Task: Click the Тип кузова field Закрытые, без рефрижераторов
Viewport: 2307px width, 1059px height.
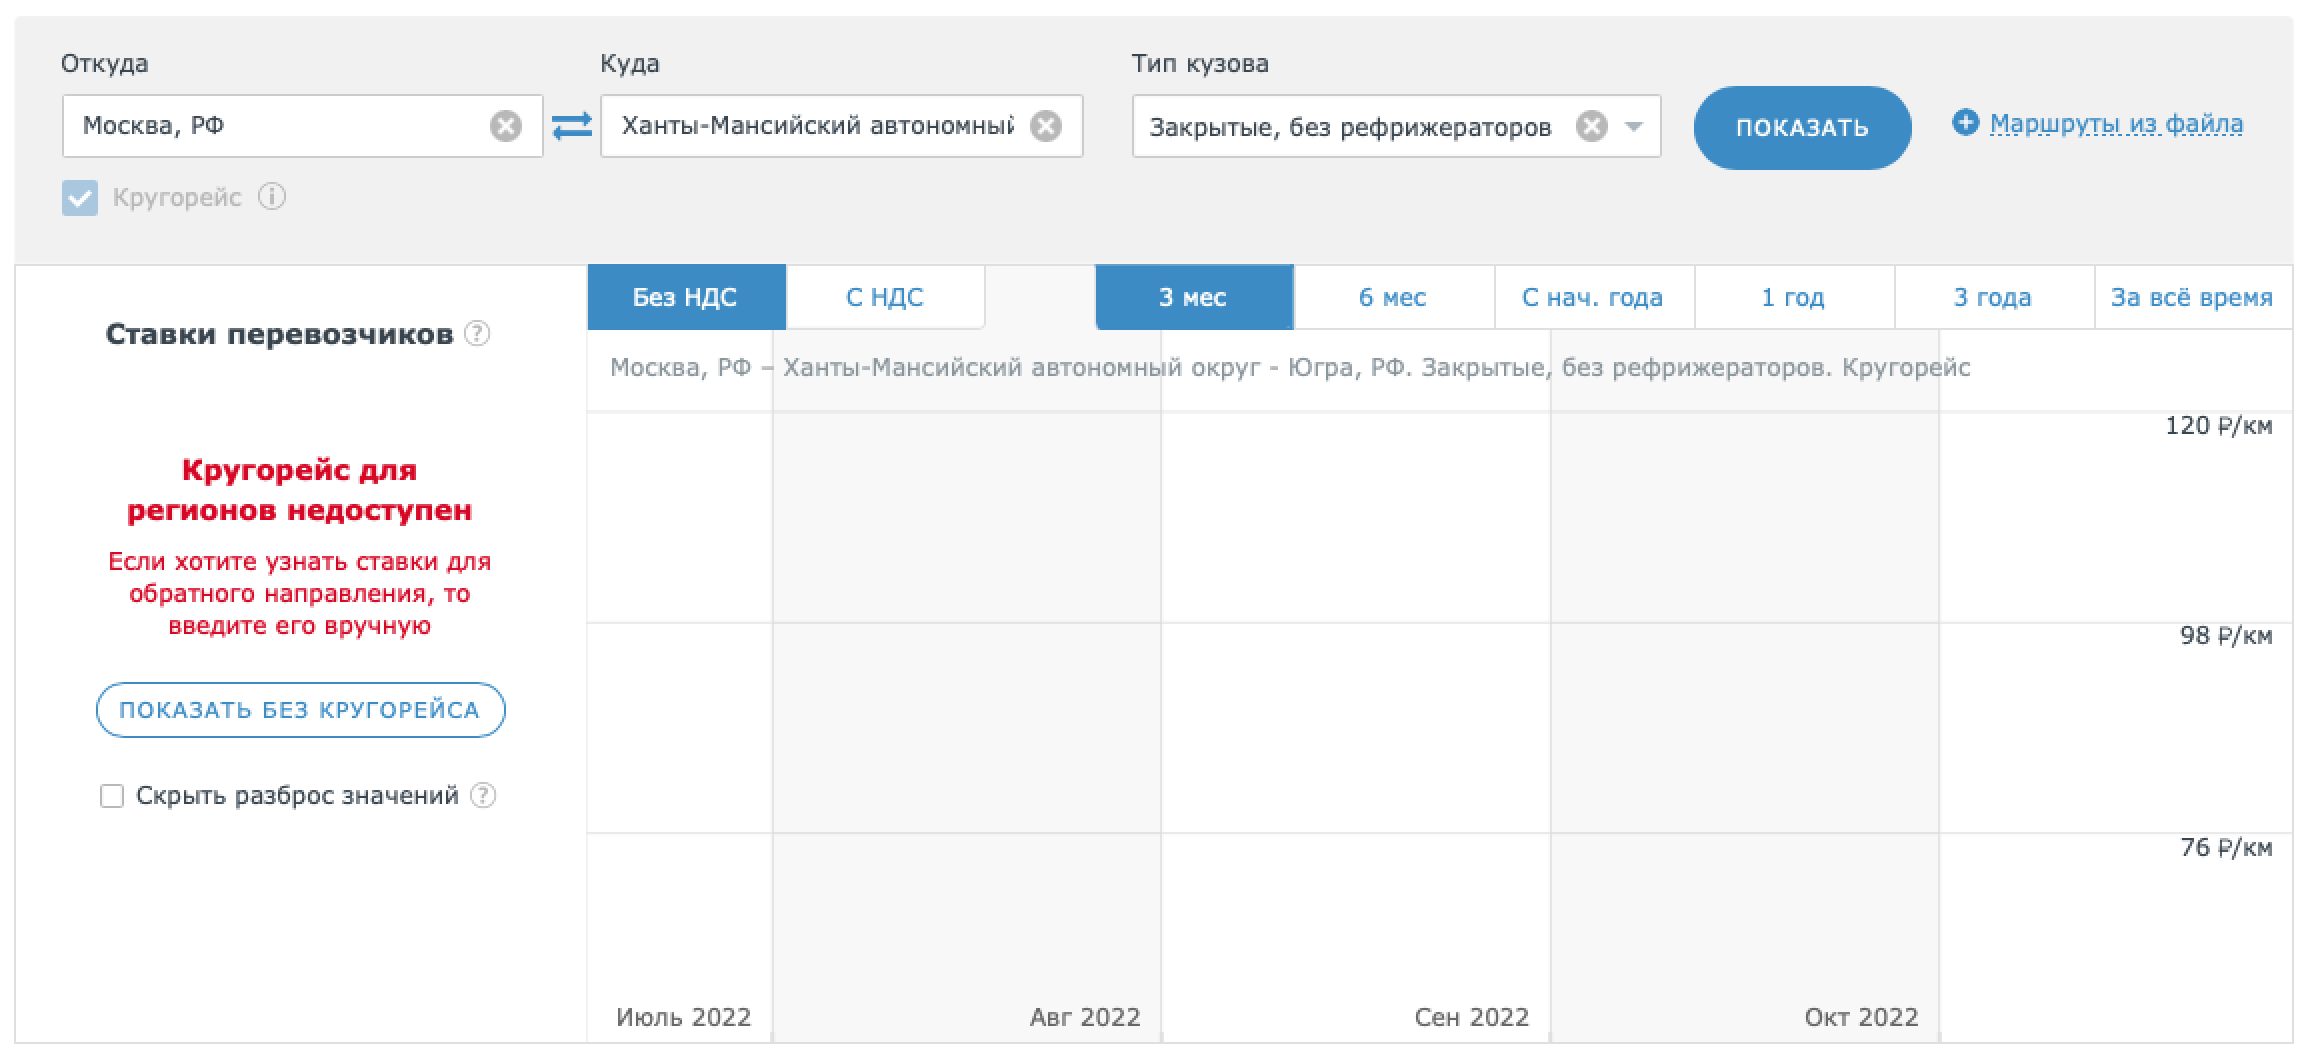Action: point(1396,126)
